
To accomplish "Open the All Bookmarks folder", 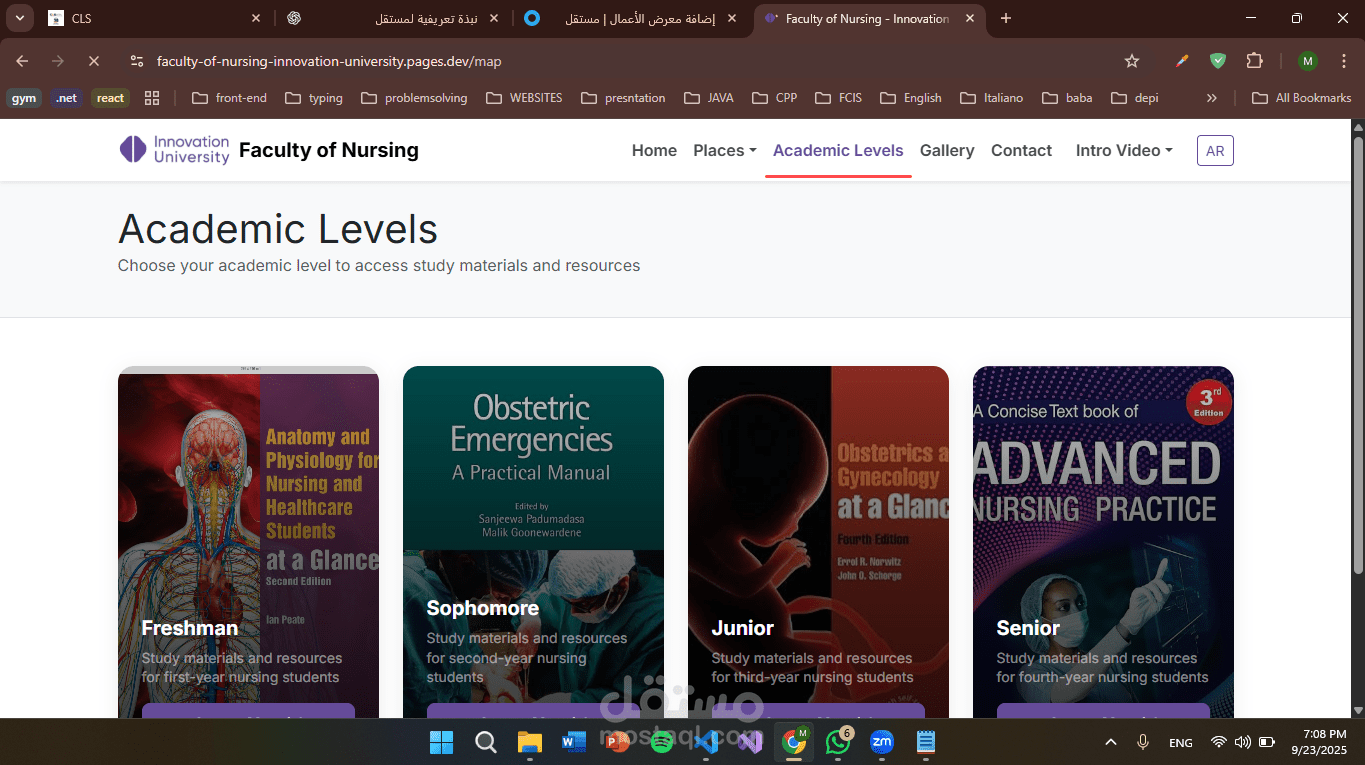I will pyautogui.click(x=1302, y=98).
